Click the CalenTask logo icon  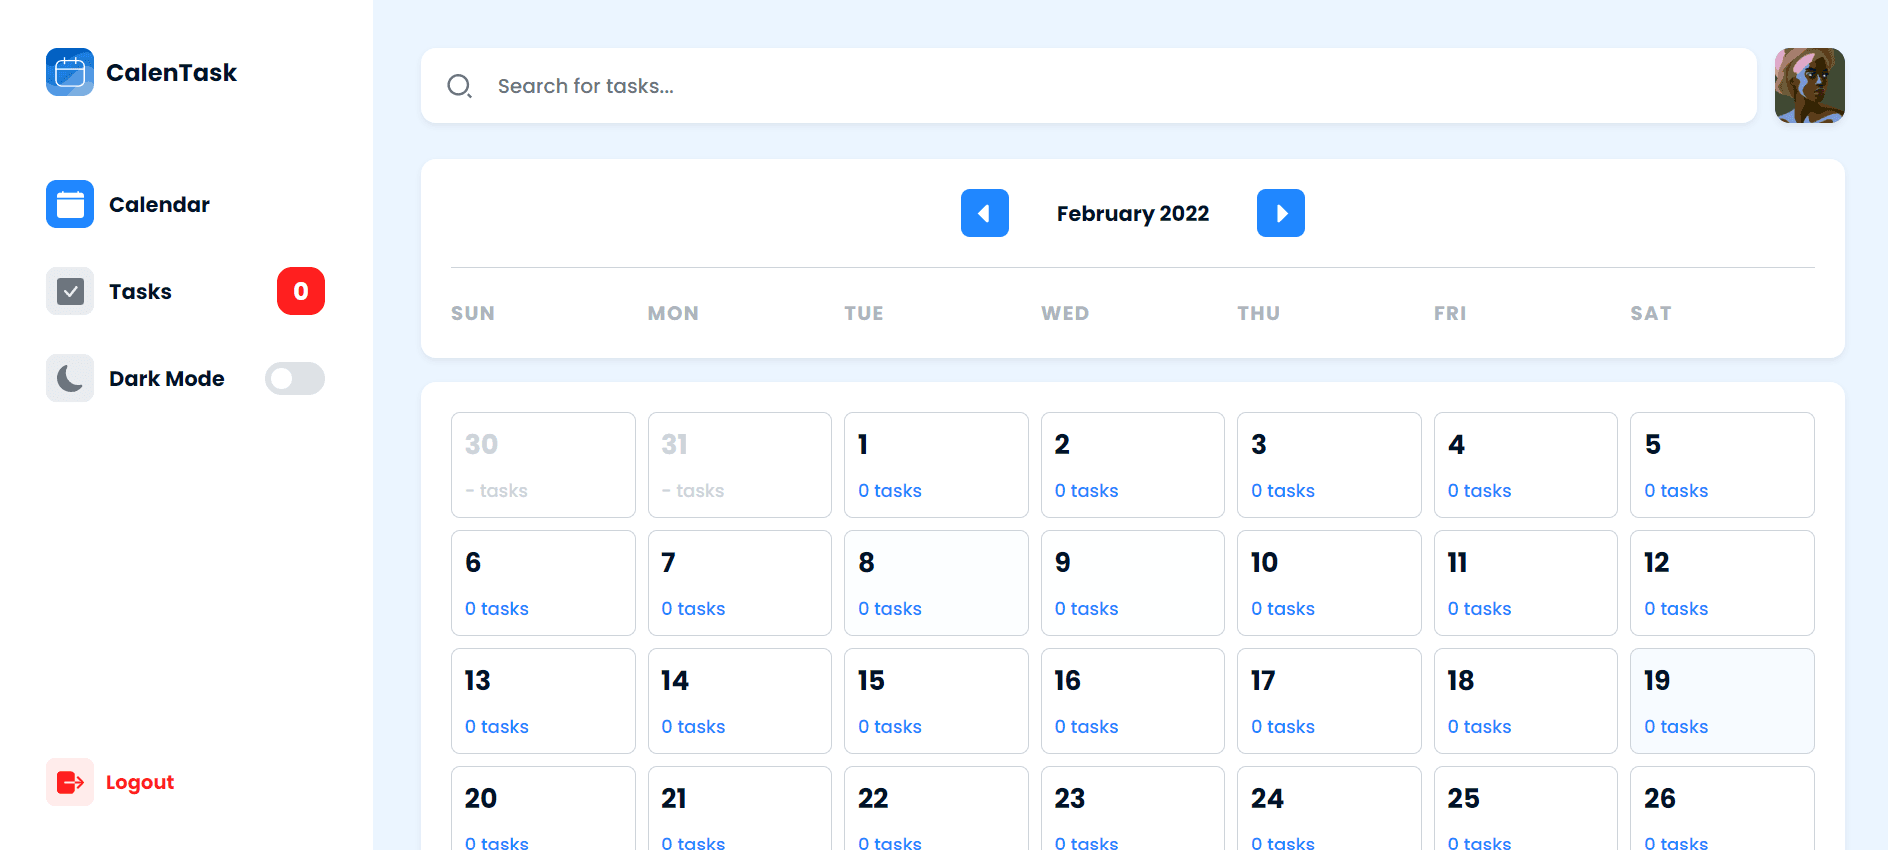pyautogui.click(x=70, y=72)
